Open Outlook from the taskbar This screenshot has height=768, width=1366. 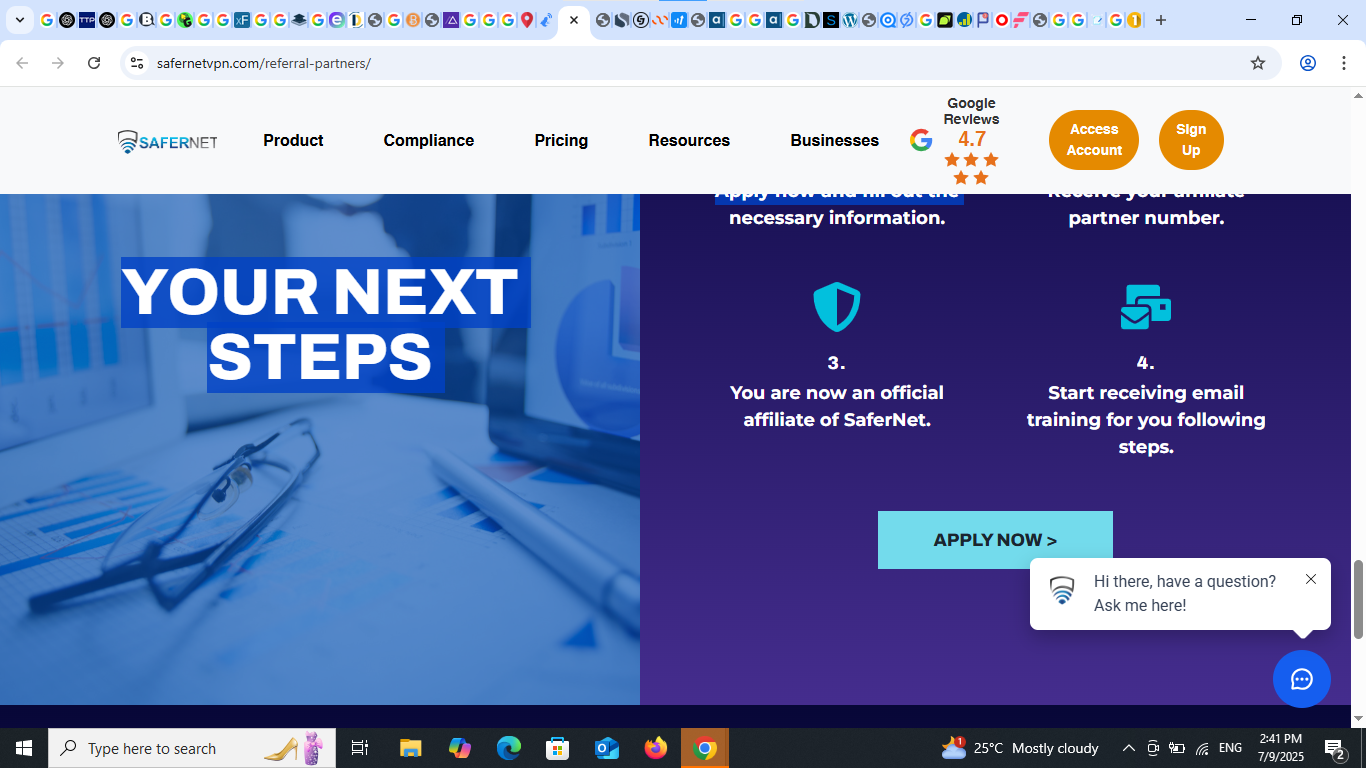[x=607, y=748]
